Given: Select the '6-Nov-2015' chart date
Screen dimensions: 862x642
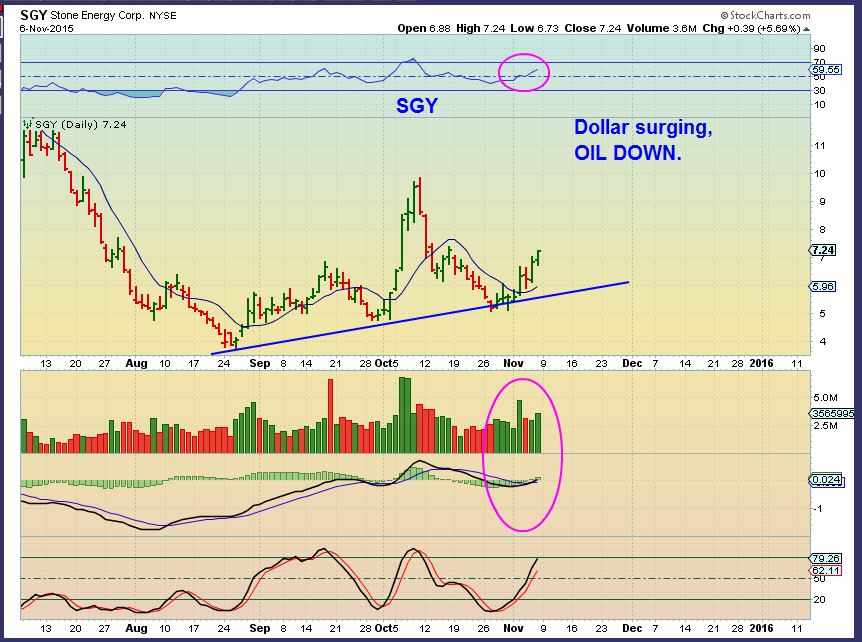Looking at the screenshot, I should point(47,29).
